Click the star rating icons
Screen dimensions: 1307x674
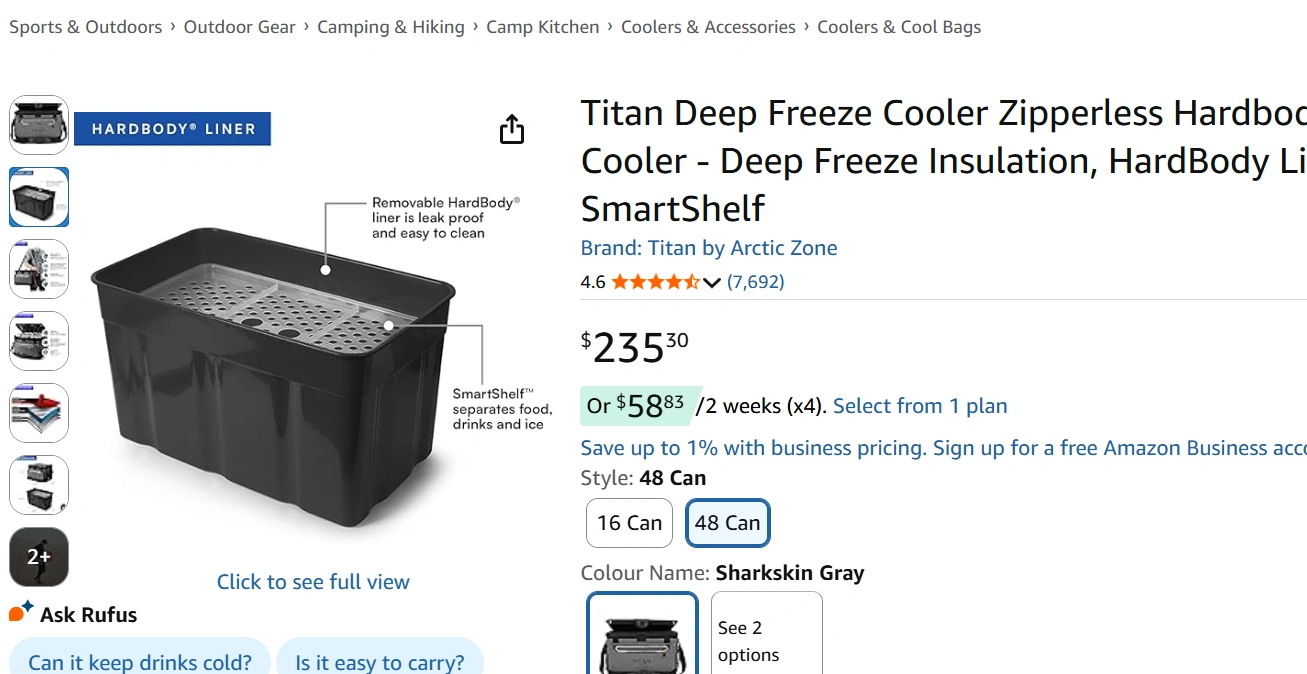click(655, 282)
